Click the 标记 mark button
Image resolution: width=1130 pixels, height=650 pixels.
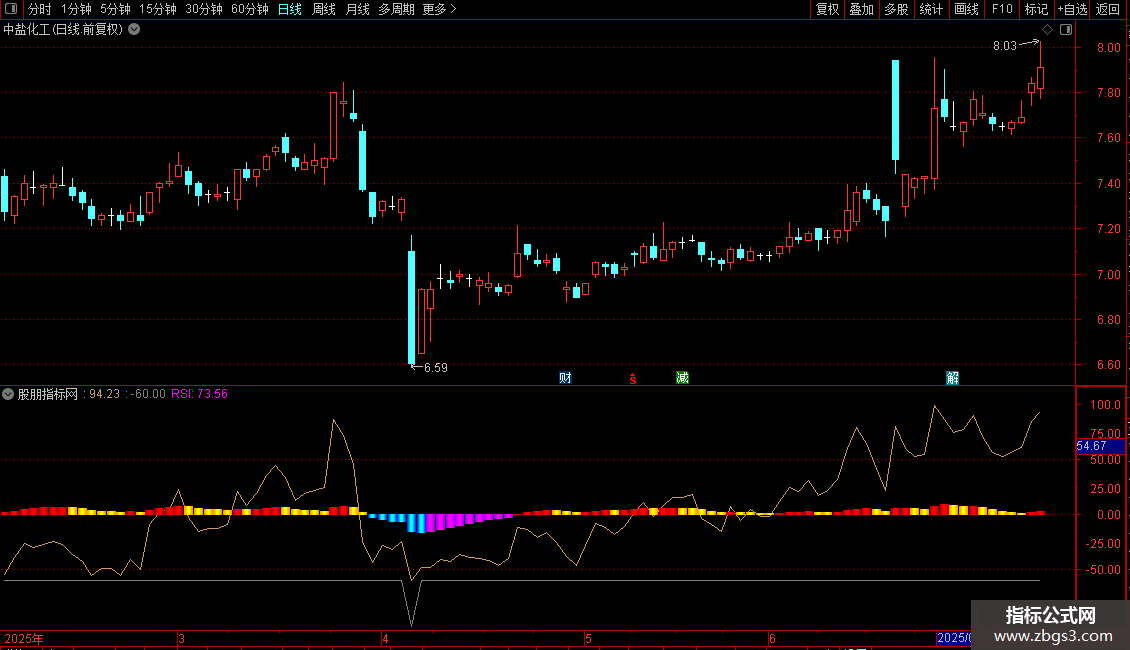tap(1036, 9)
